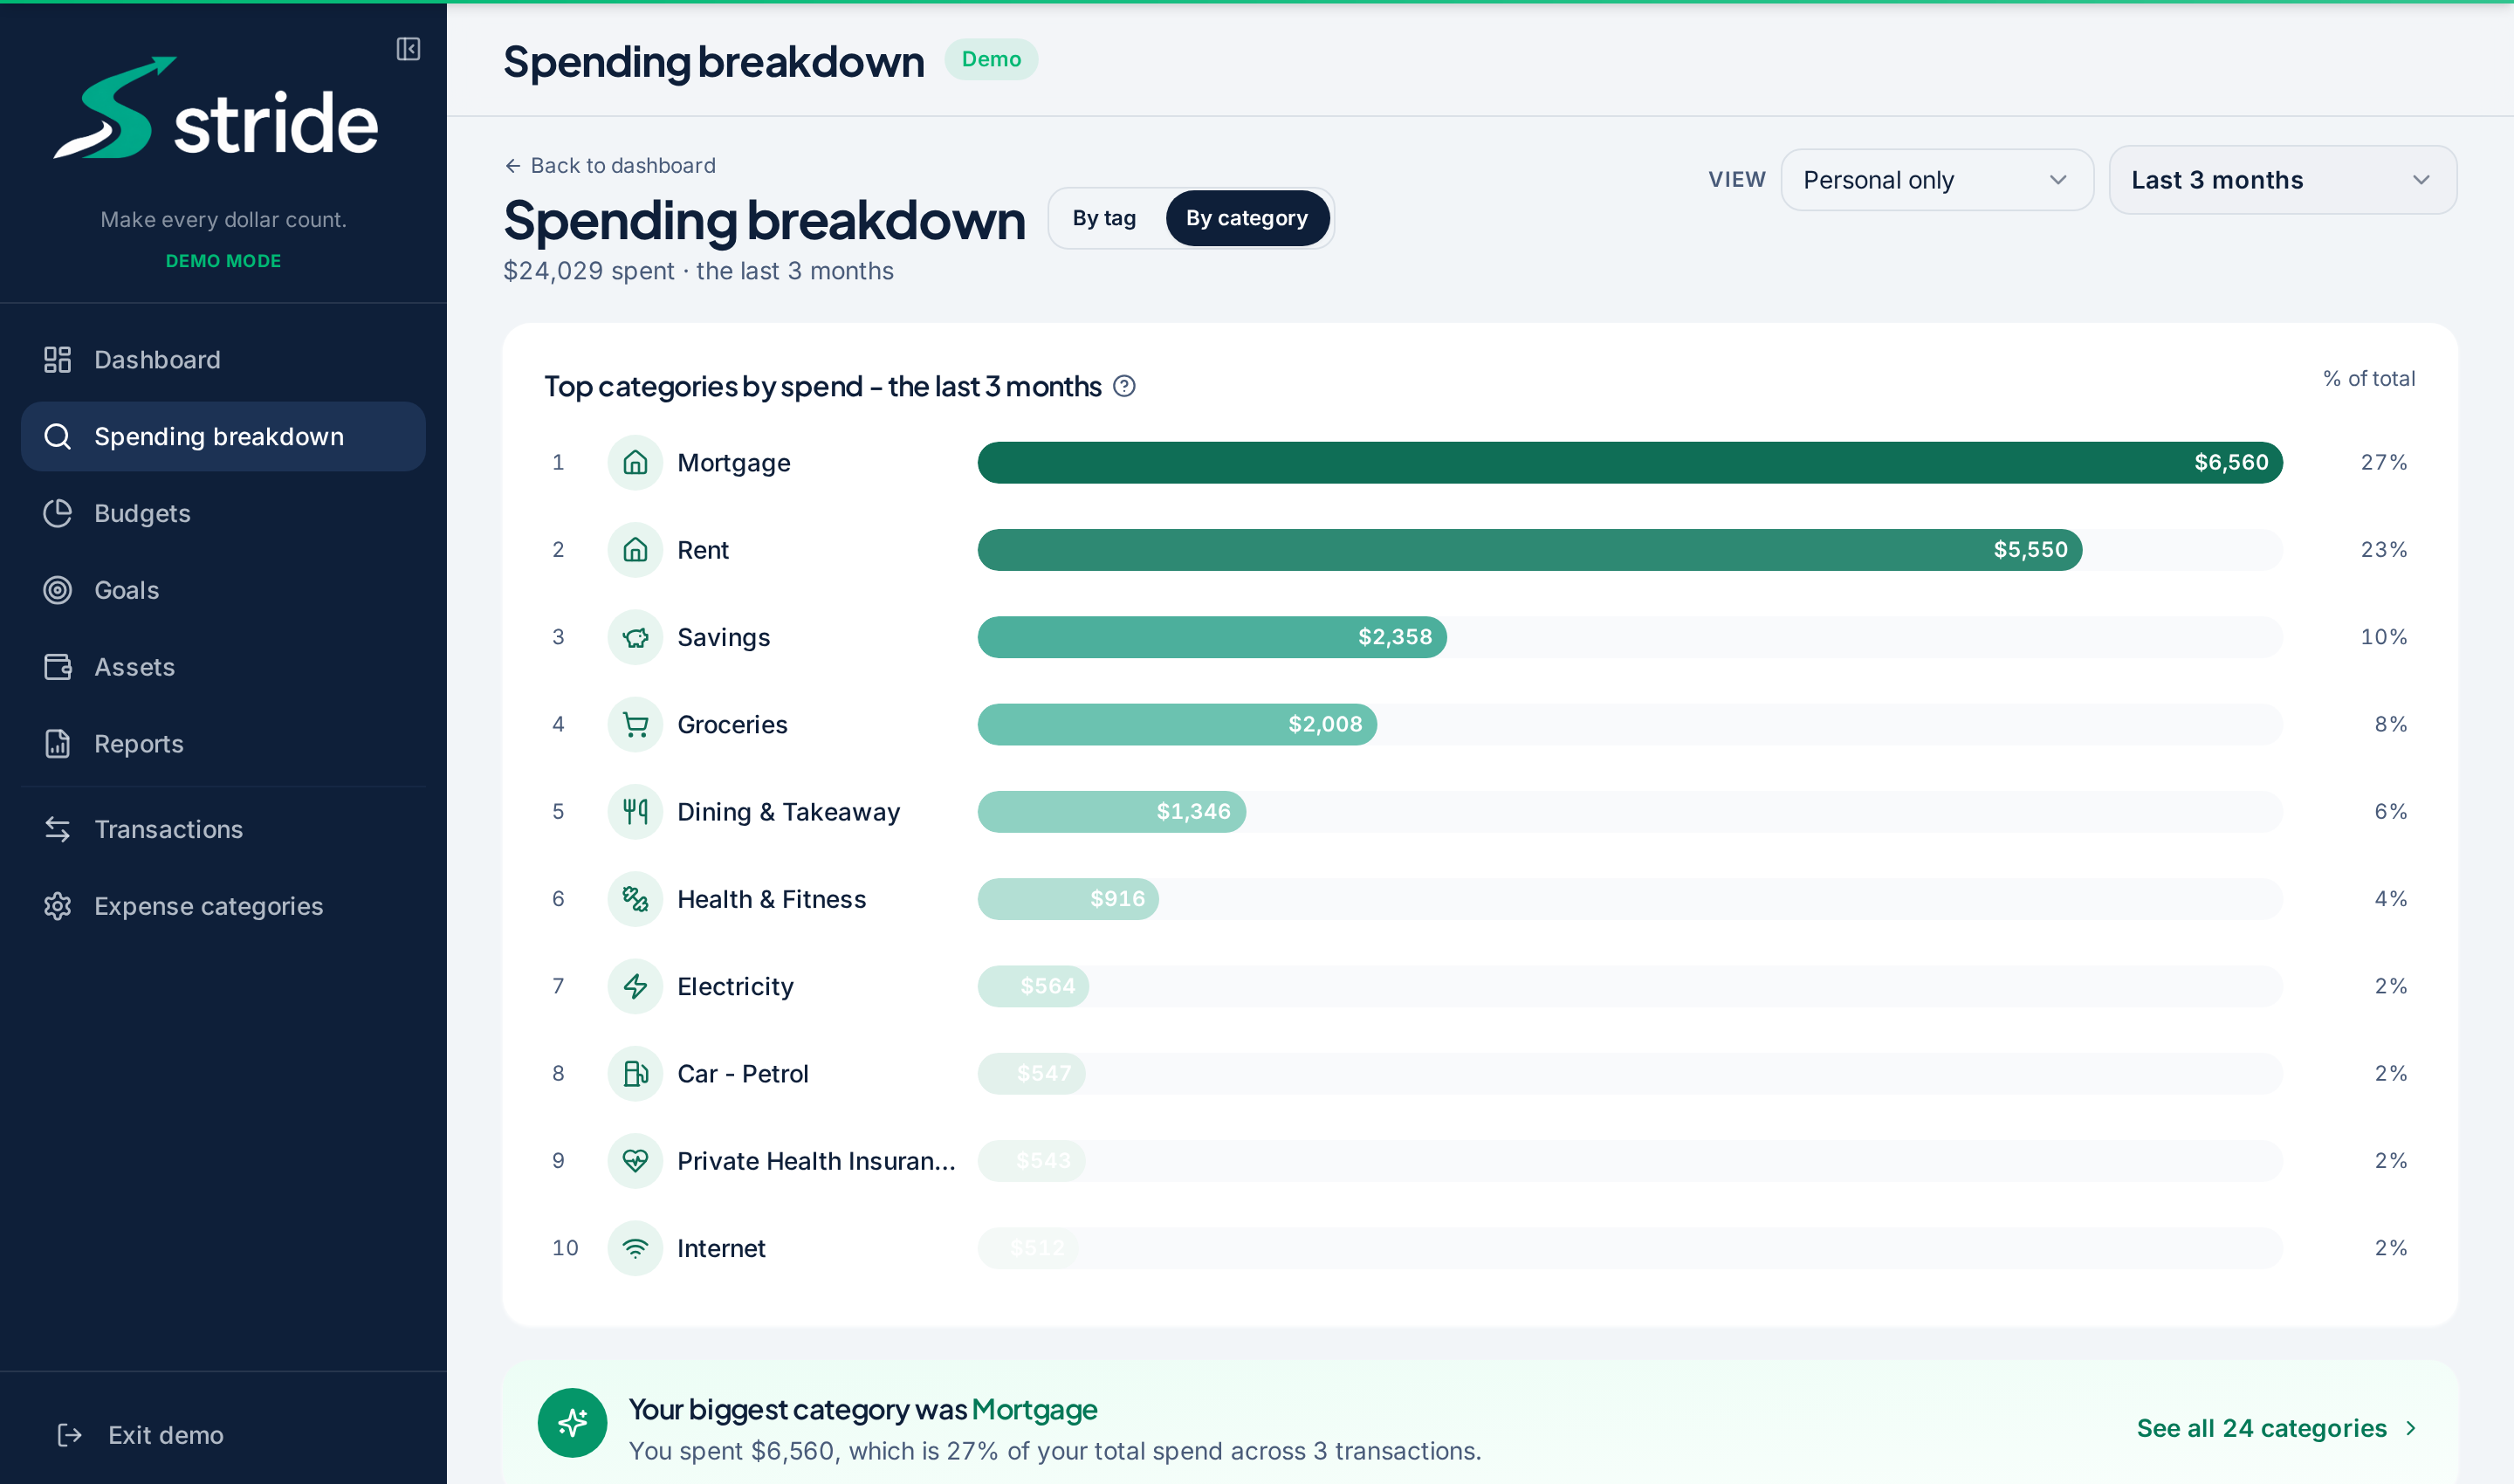Click the Internet wifi icon

click(635, 1248)
